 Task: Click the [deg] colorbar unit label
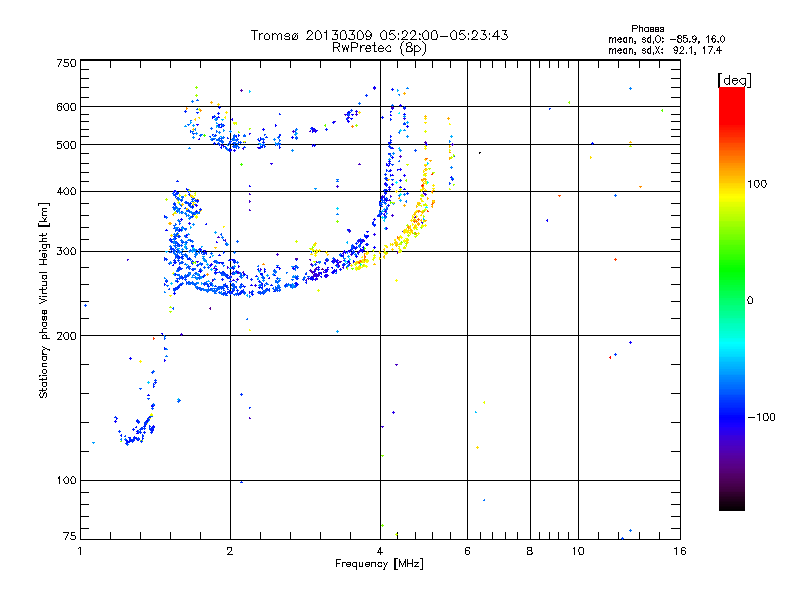[734, 80]
